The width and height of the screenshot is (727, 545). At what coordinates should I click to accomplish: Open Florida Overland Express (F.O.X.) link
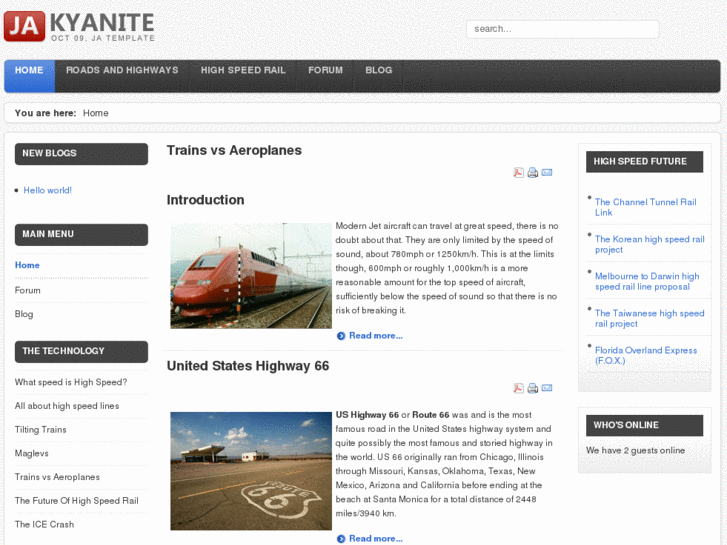646,356
